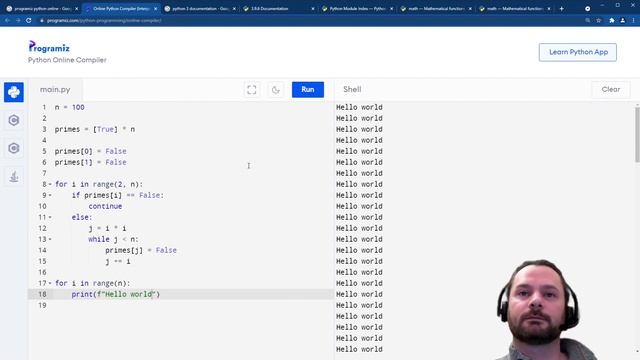This screenshot has height=360, width=640.
Task: Close the Online Python Compiler tab
Action: pyautogui.click(x=156, y=9)
